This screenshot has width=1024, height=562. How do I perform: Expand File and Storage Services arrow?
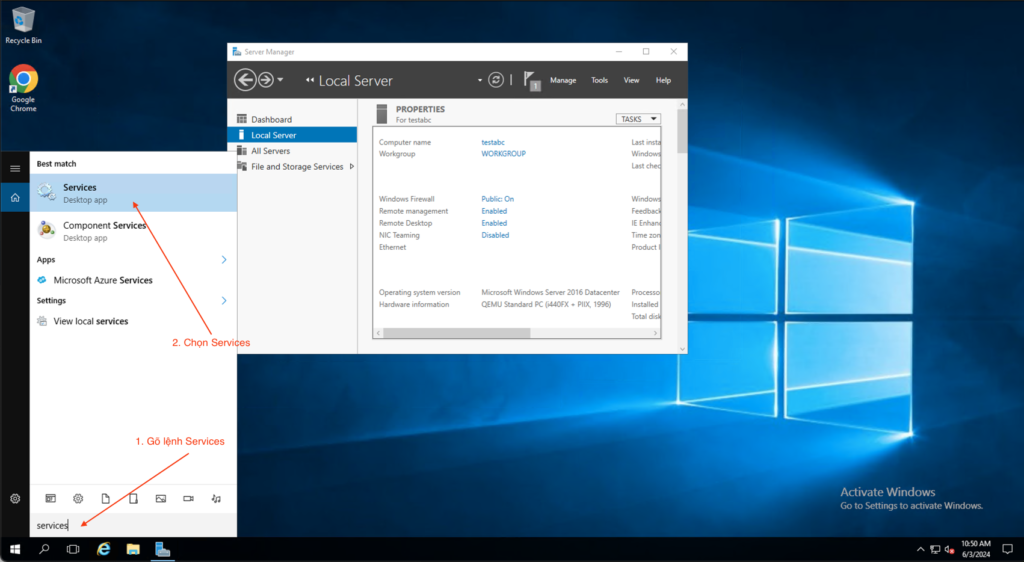point(351,167)
